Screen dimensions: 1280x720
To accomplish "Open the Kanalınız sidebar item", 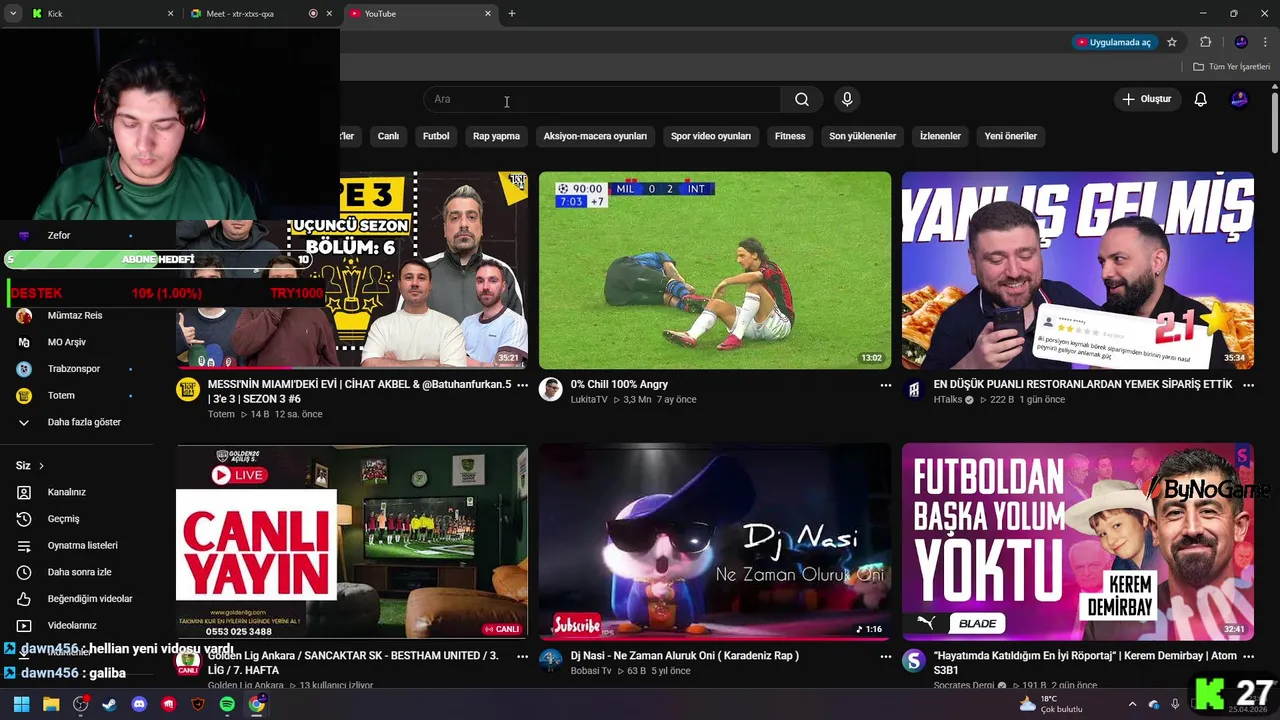I will click(x=66, y=492).
